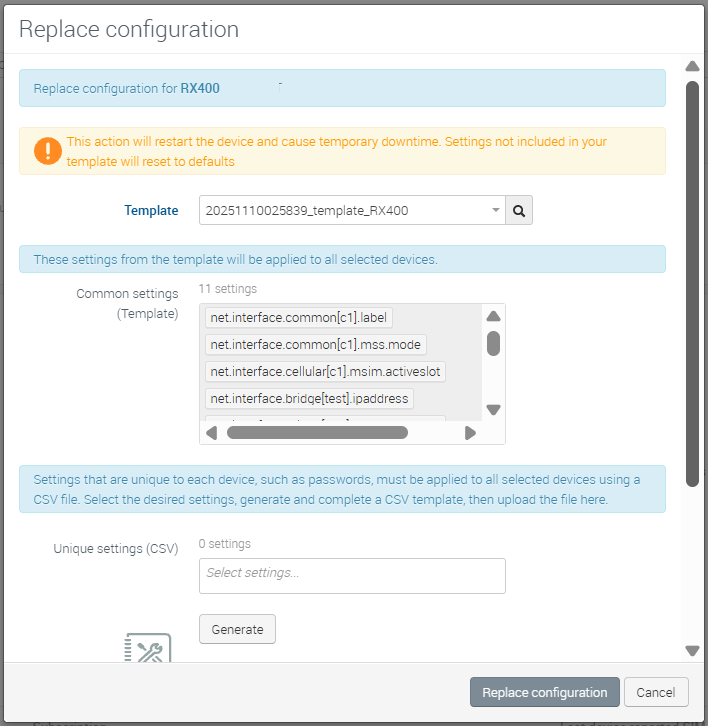This screenshot has width=708, height=726.
Task: Click the orange warning exclamation icon
Action: tap(47, 151)
